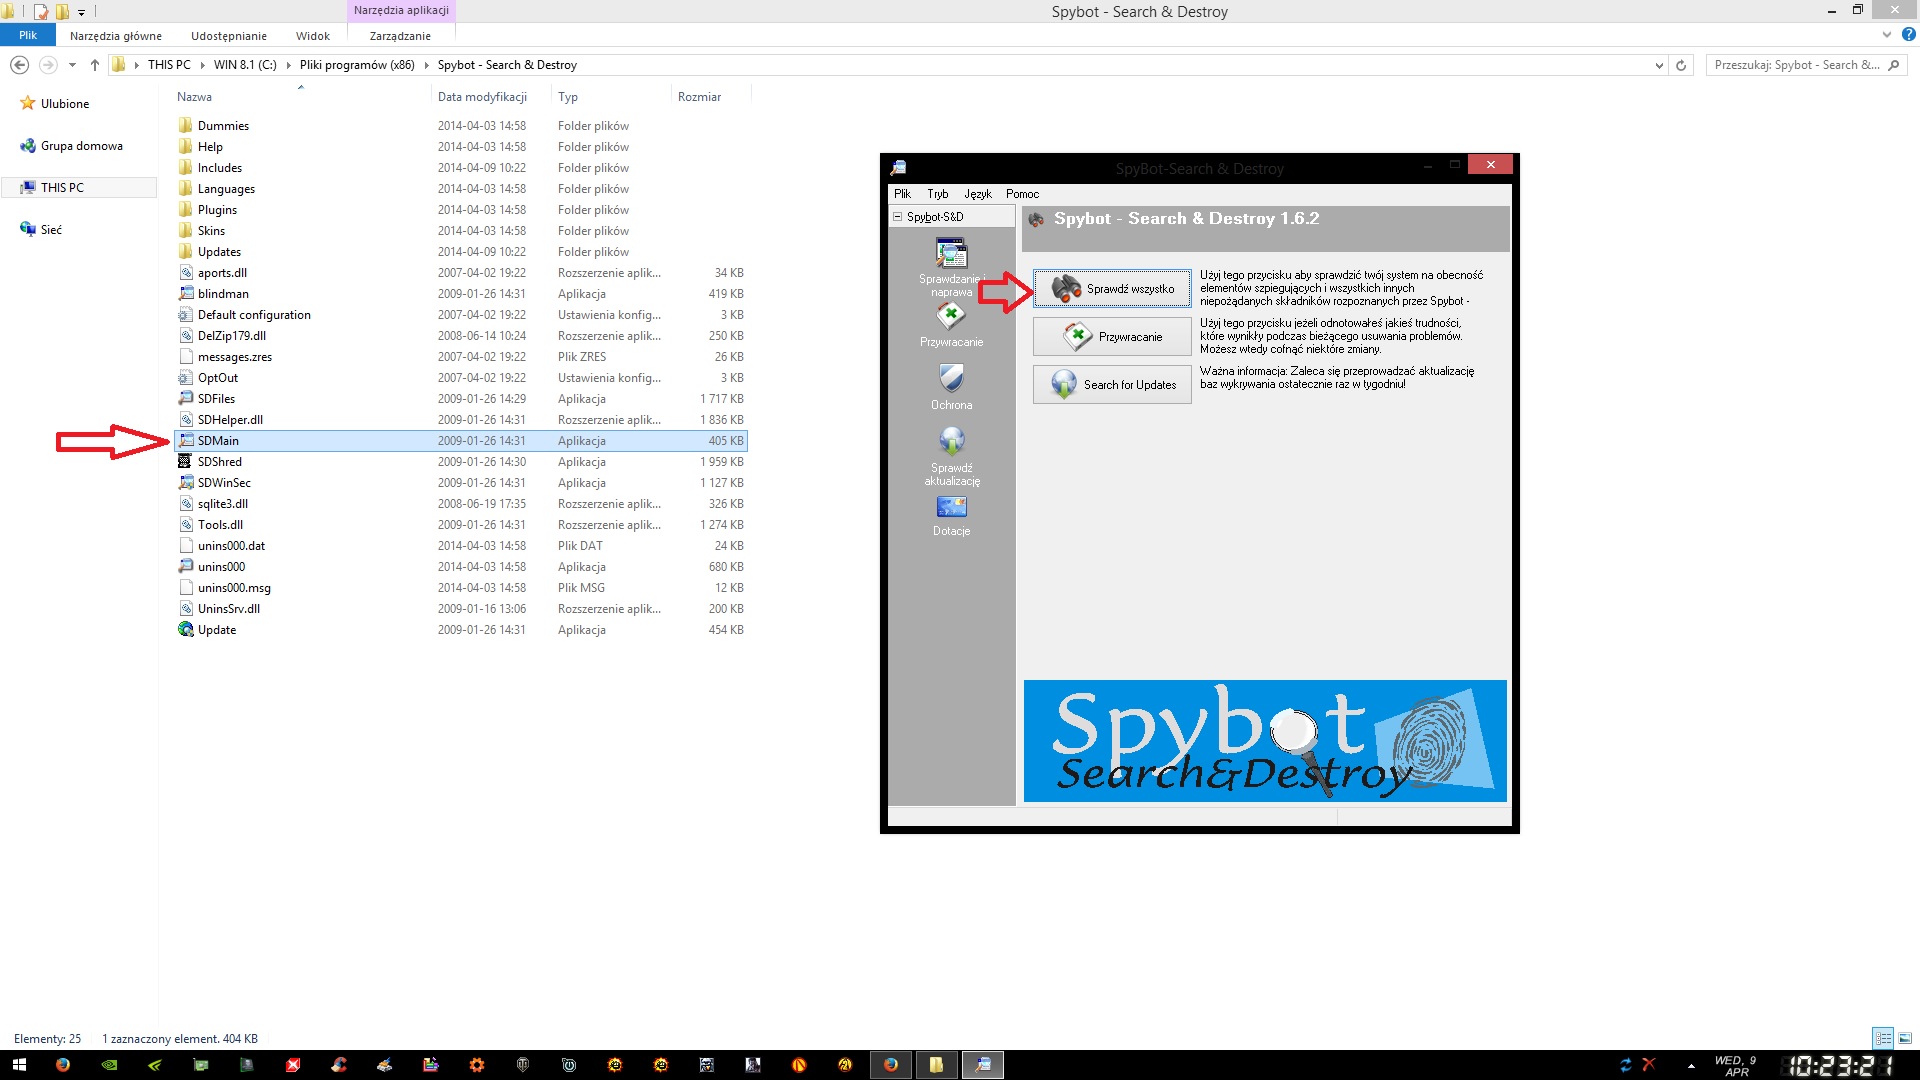
Task: Click the Dummies folder icon
Action: coord(185,126)
